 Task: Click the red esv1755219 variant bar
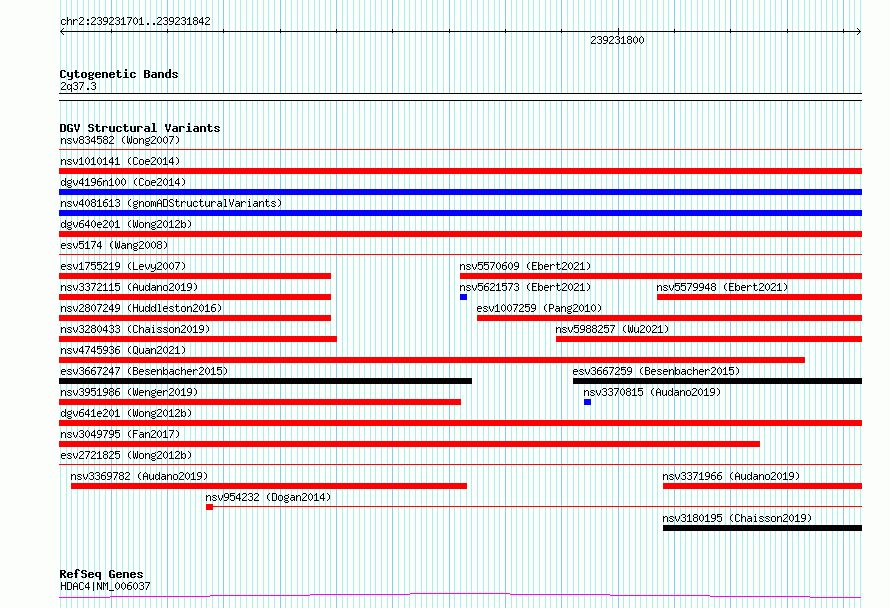pyautogui.click(x=195, y=276)
